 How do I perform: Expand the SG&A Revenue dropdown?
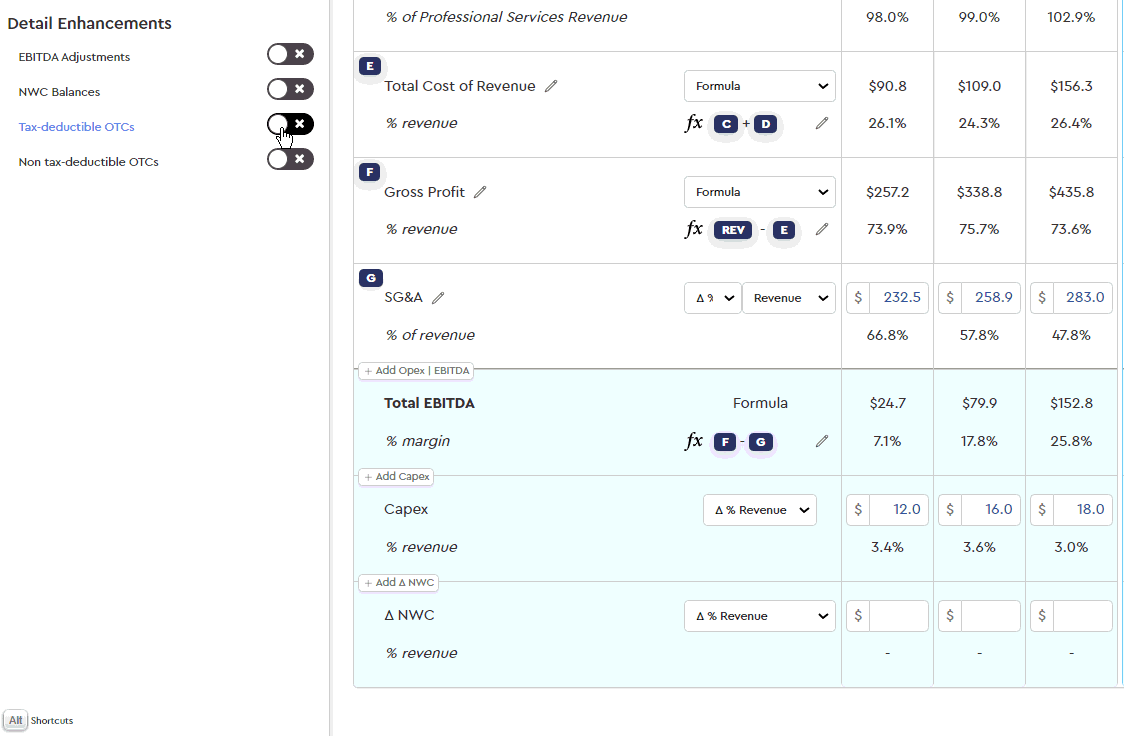point(788,298)
